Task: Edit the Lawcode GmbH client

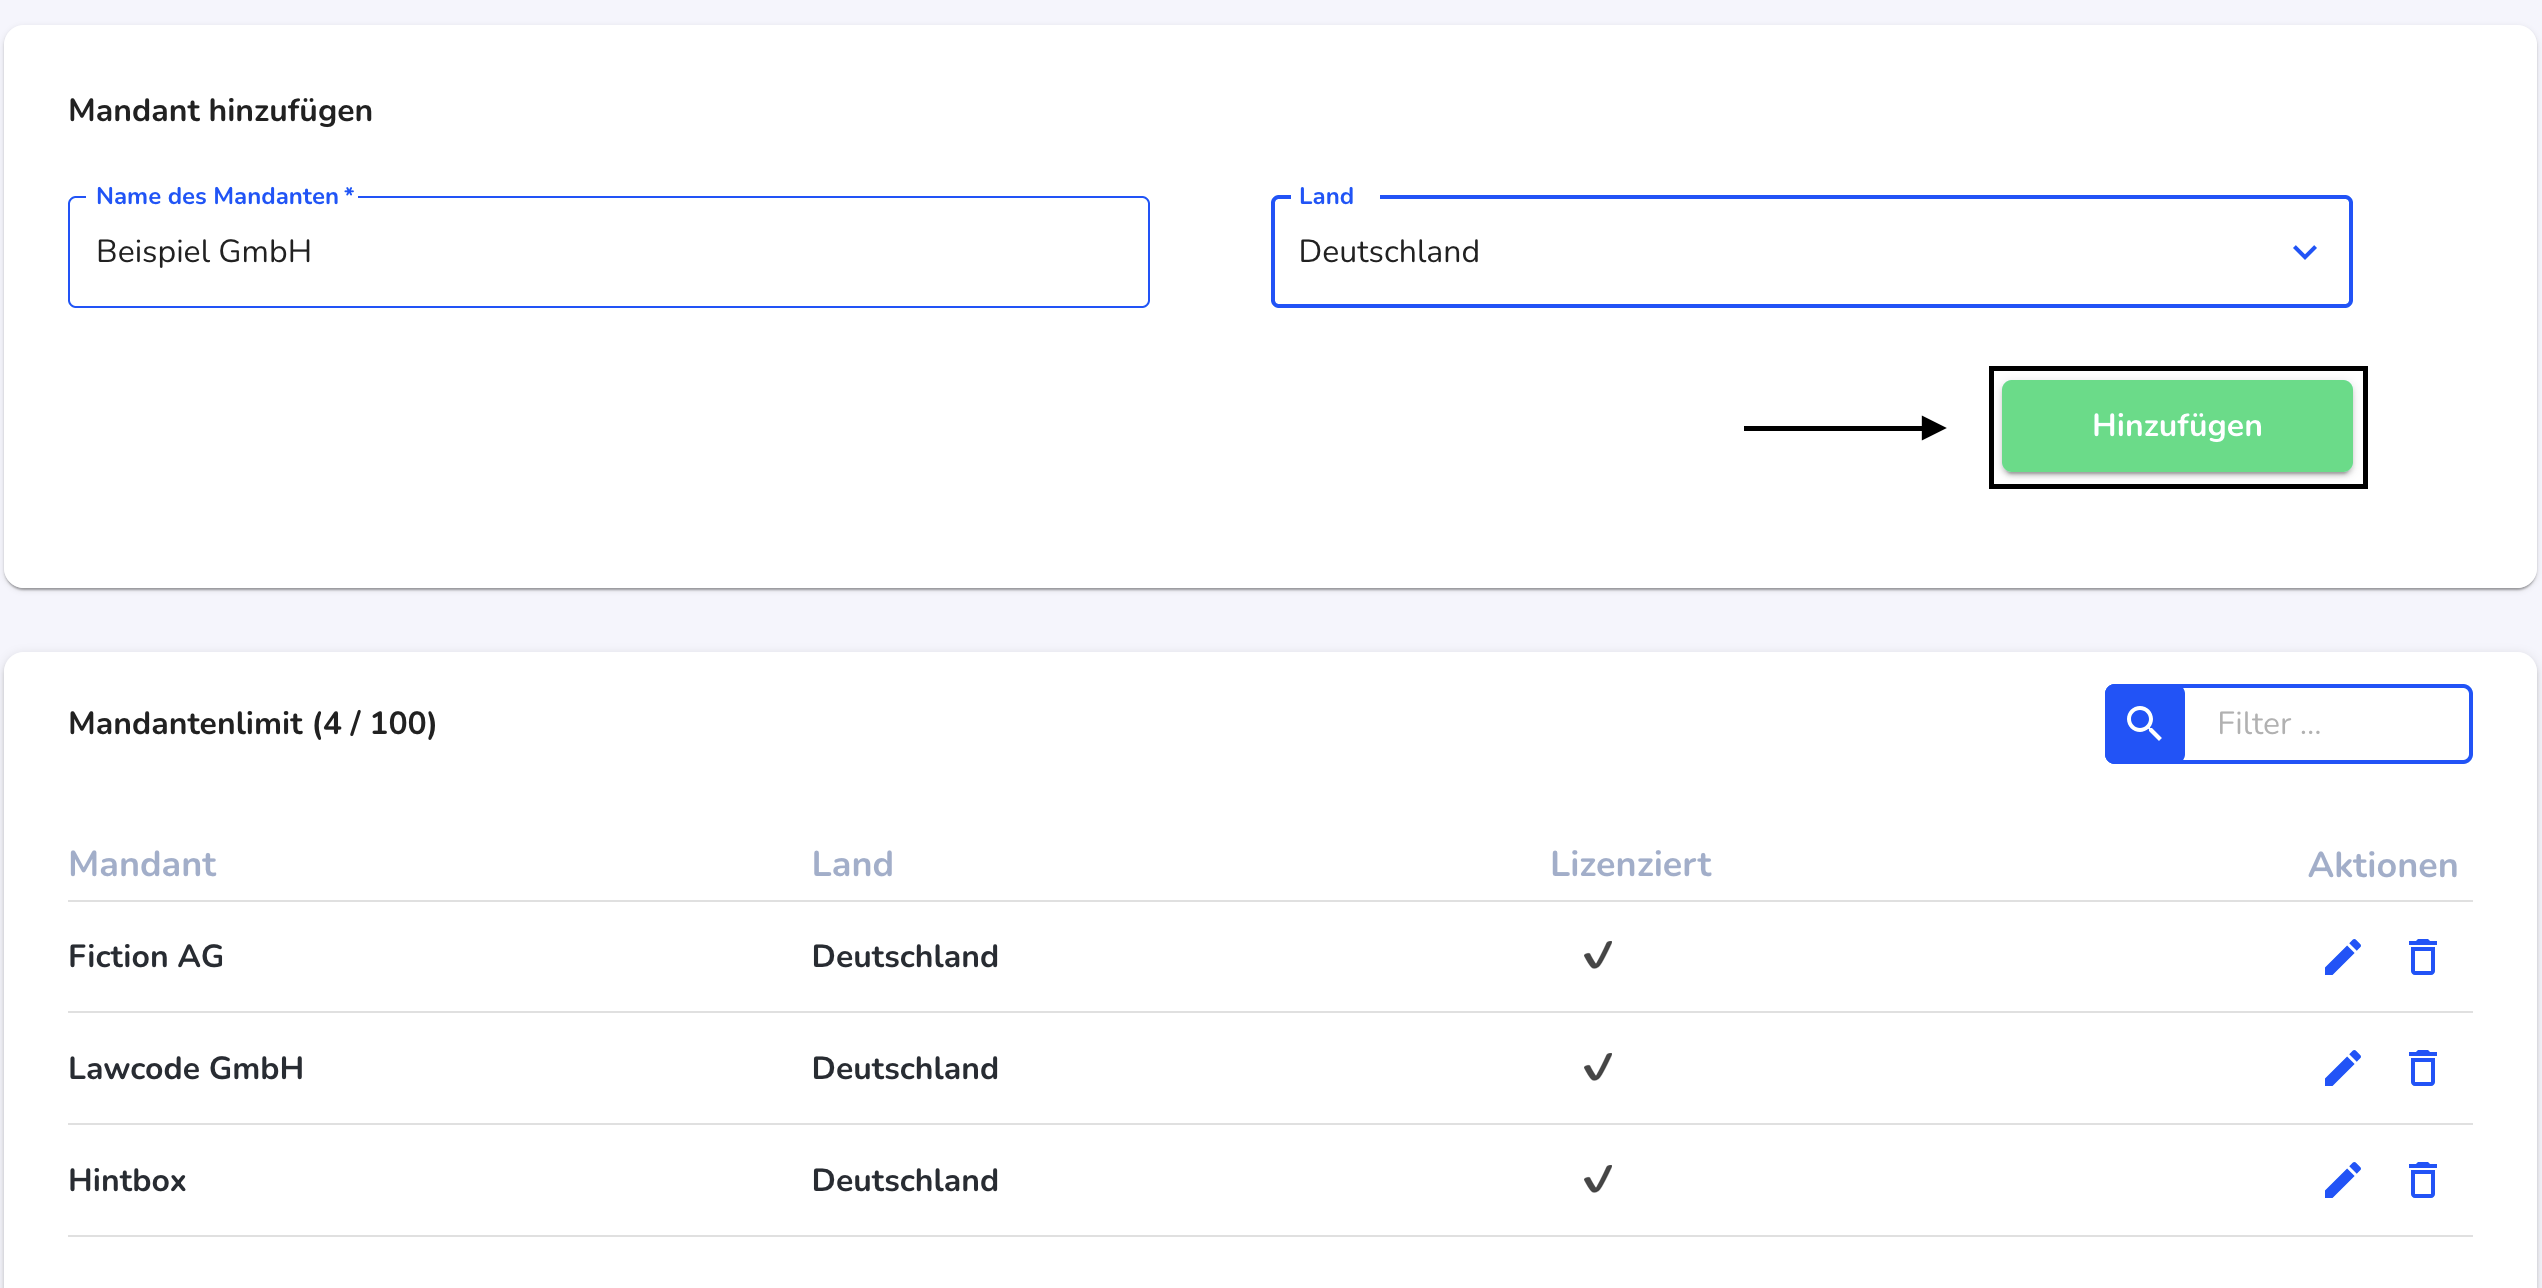Action: tap(2342, 1068)
